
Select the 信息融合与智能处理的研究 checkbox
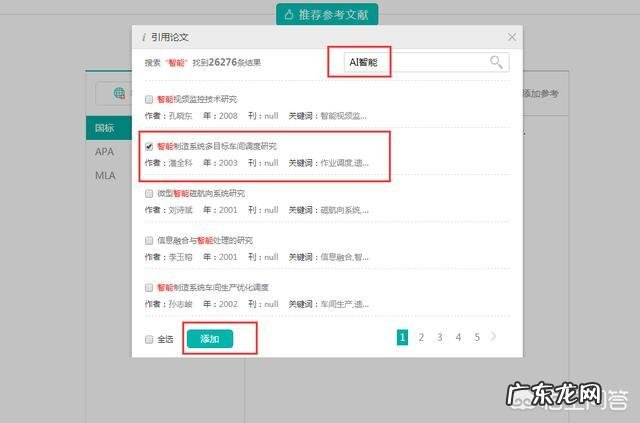(149, 240)
